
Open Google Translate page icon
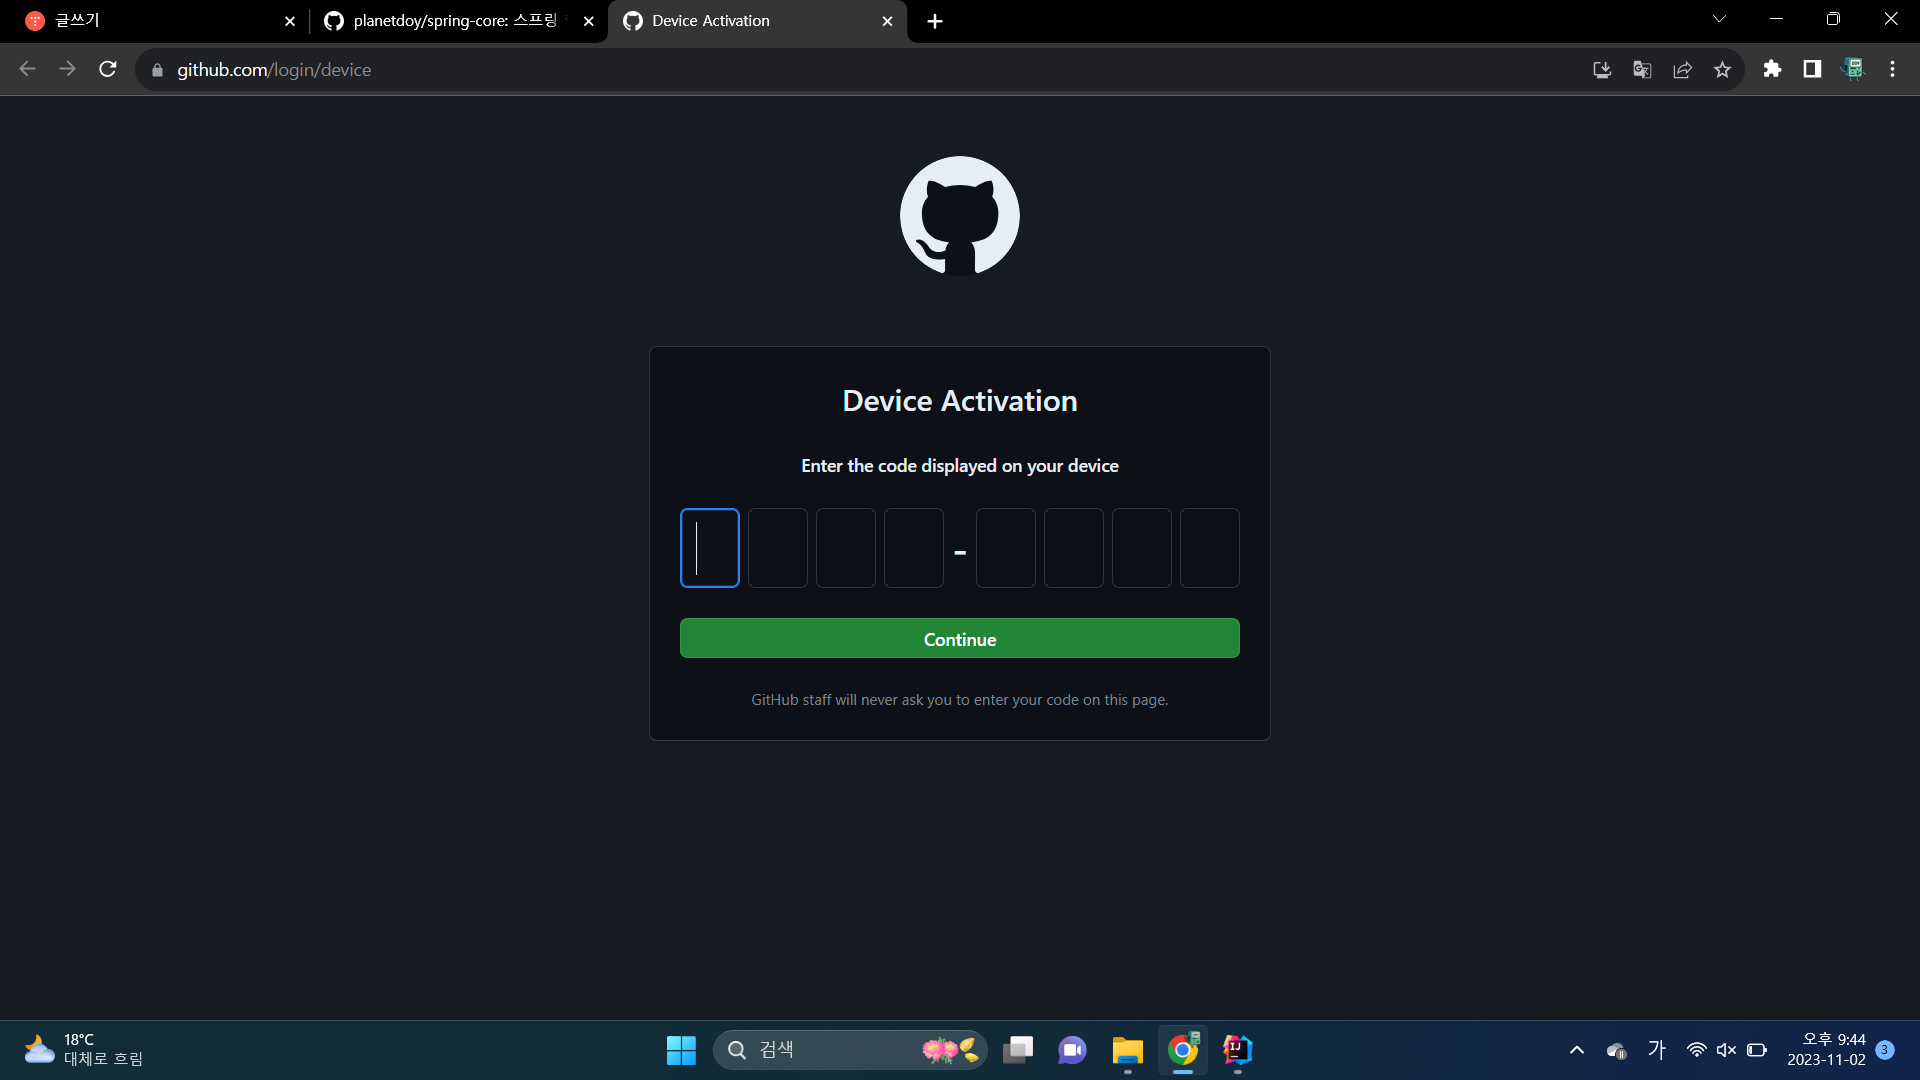(1642, 69)
